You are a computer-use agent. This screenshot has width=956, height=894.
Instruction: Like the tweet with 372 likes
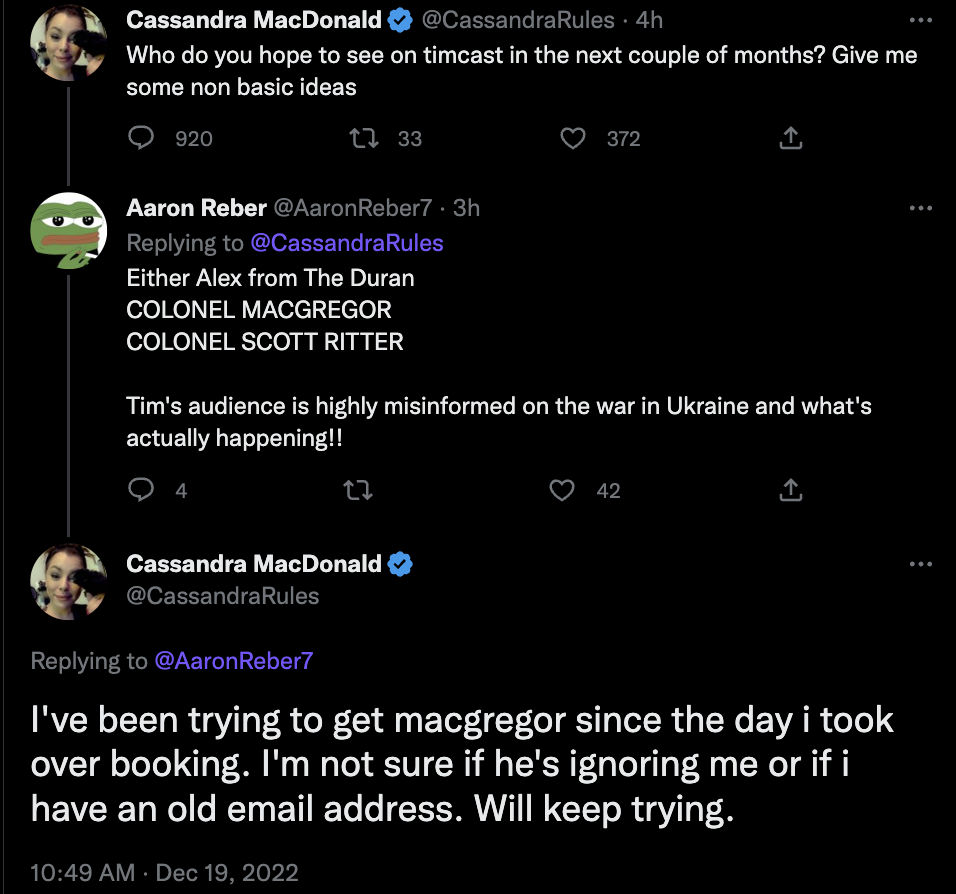coord(572,138)
